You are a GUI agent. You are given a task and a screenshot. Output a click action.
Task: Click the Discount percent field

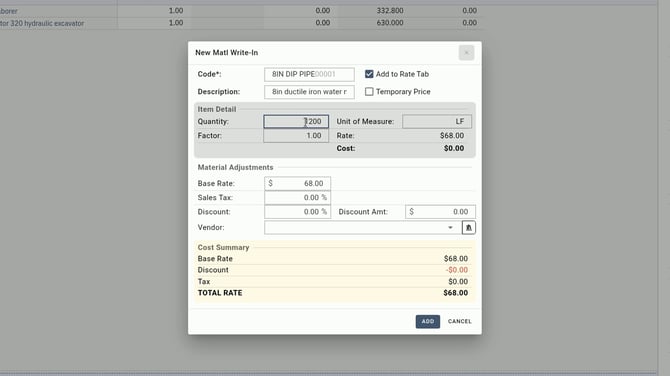click(297, 212)
